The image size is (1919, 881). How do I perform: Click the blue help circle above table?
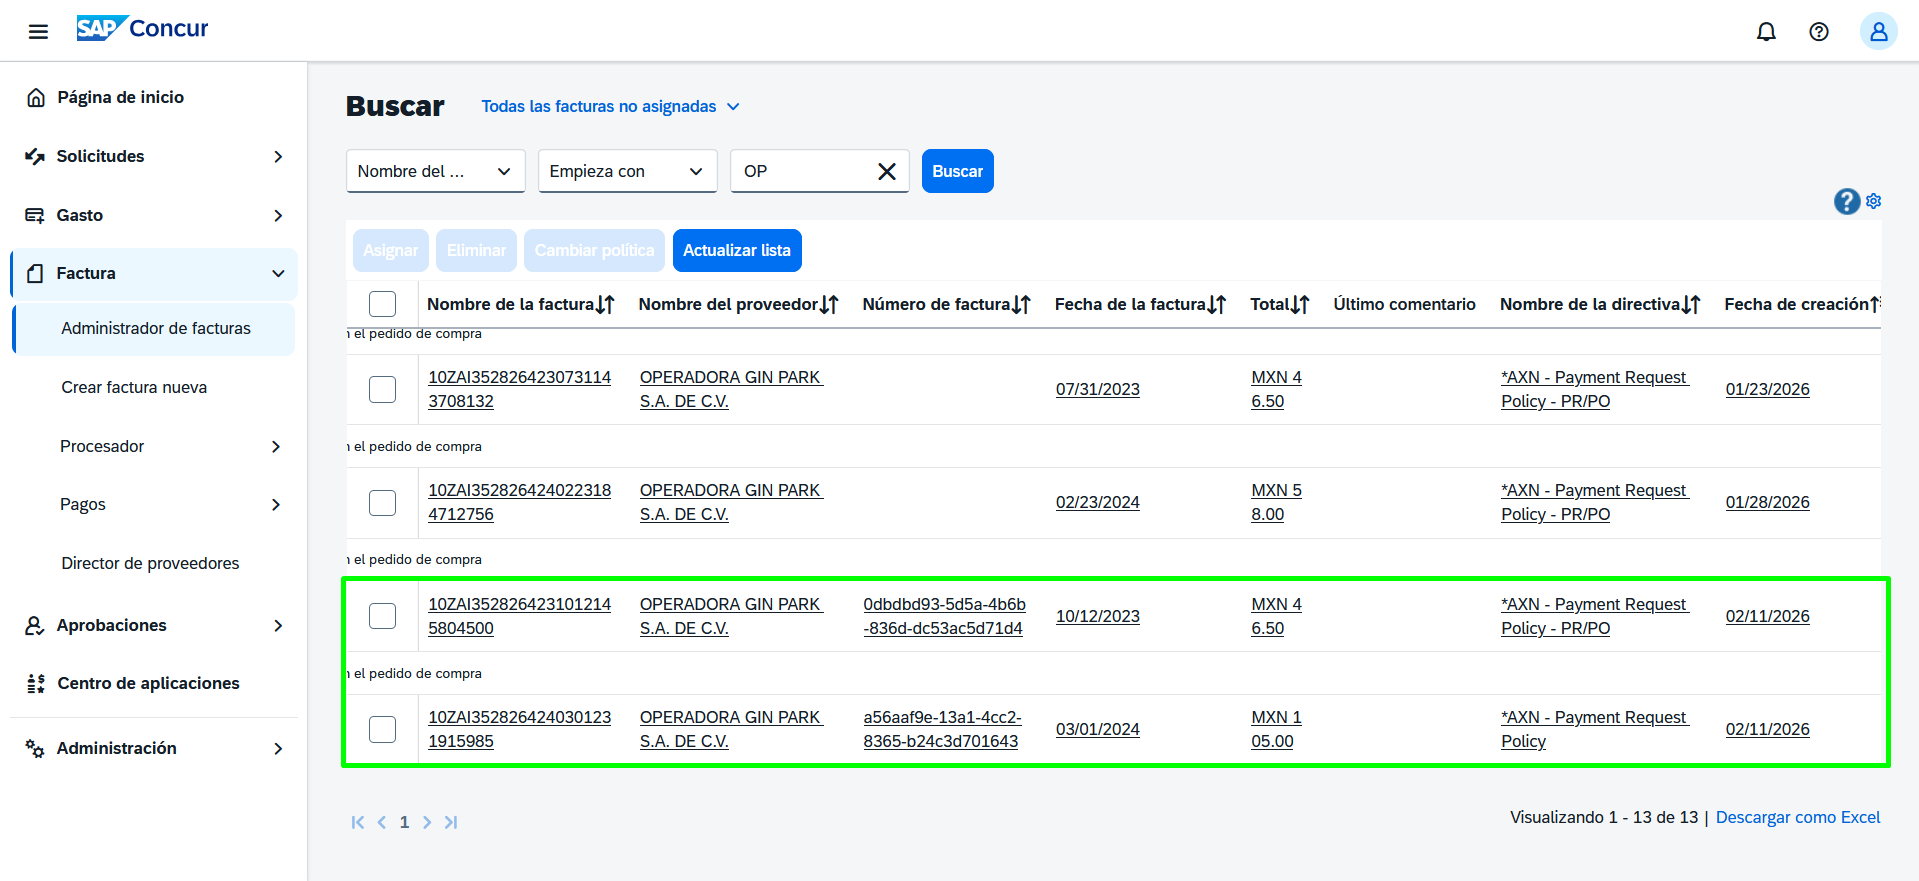click(x=1846, y=202)
